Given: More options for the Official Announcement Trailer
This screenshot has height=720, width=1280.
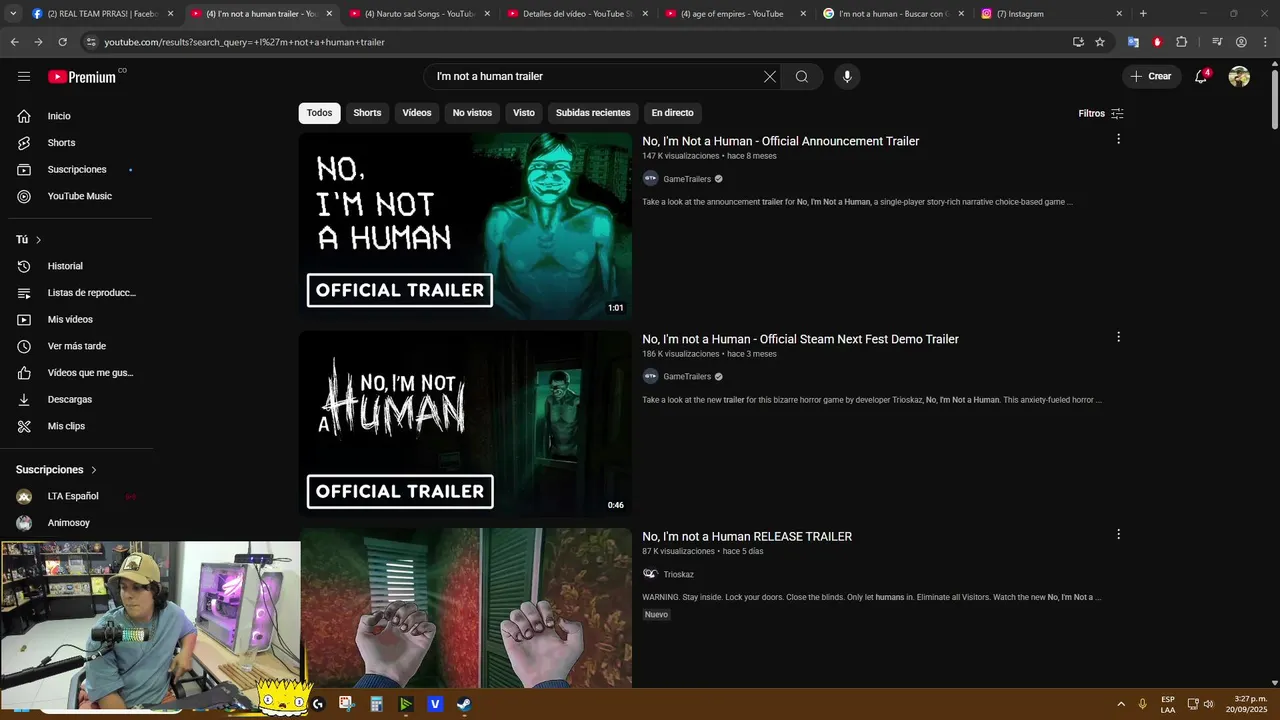Looking at the screenshot, I should (x=1118, y=139).
